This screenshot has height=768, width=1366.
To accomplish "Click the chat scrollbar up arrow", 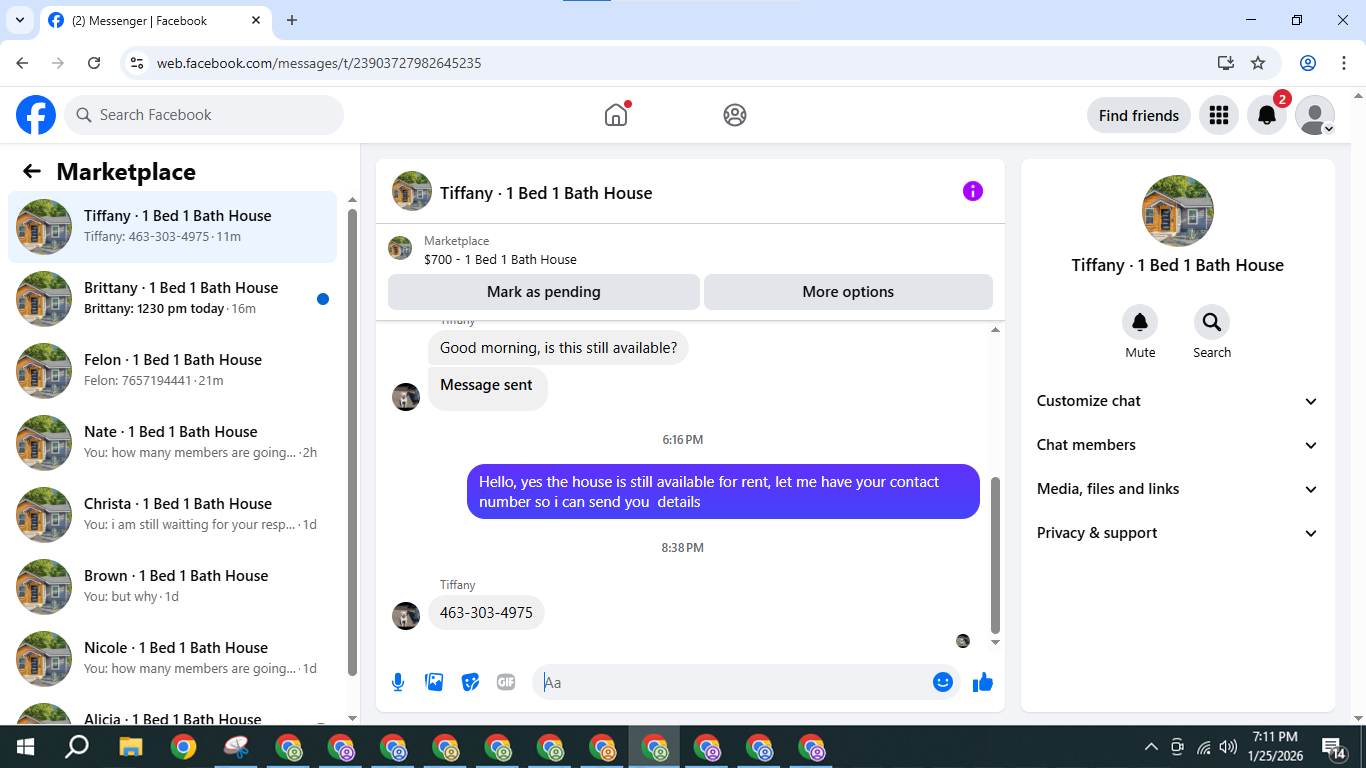I will tap(995, 330).
